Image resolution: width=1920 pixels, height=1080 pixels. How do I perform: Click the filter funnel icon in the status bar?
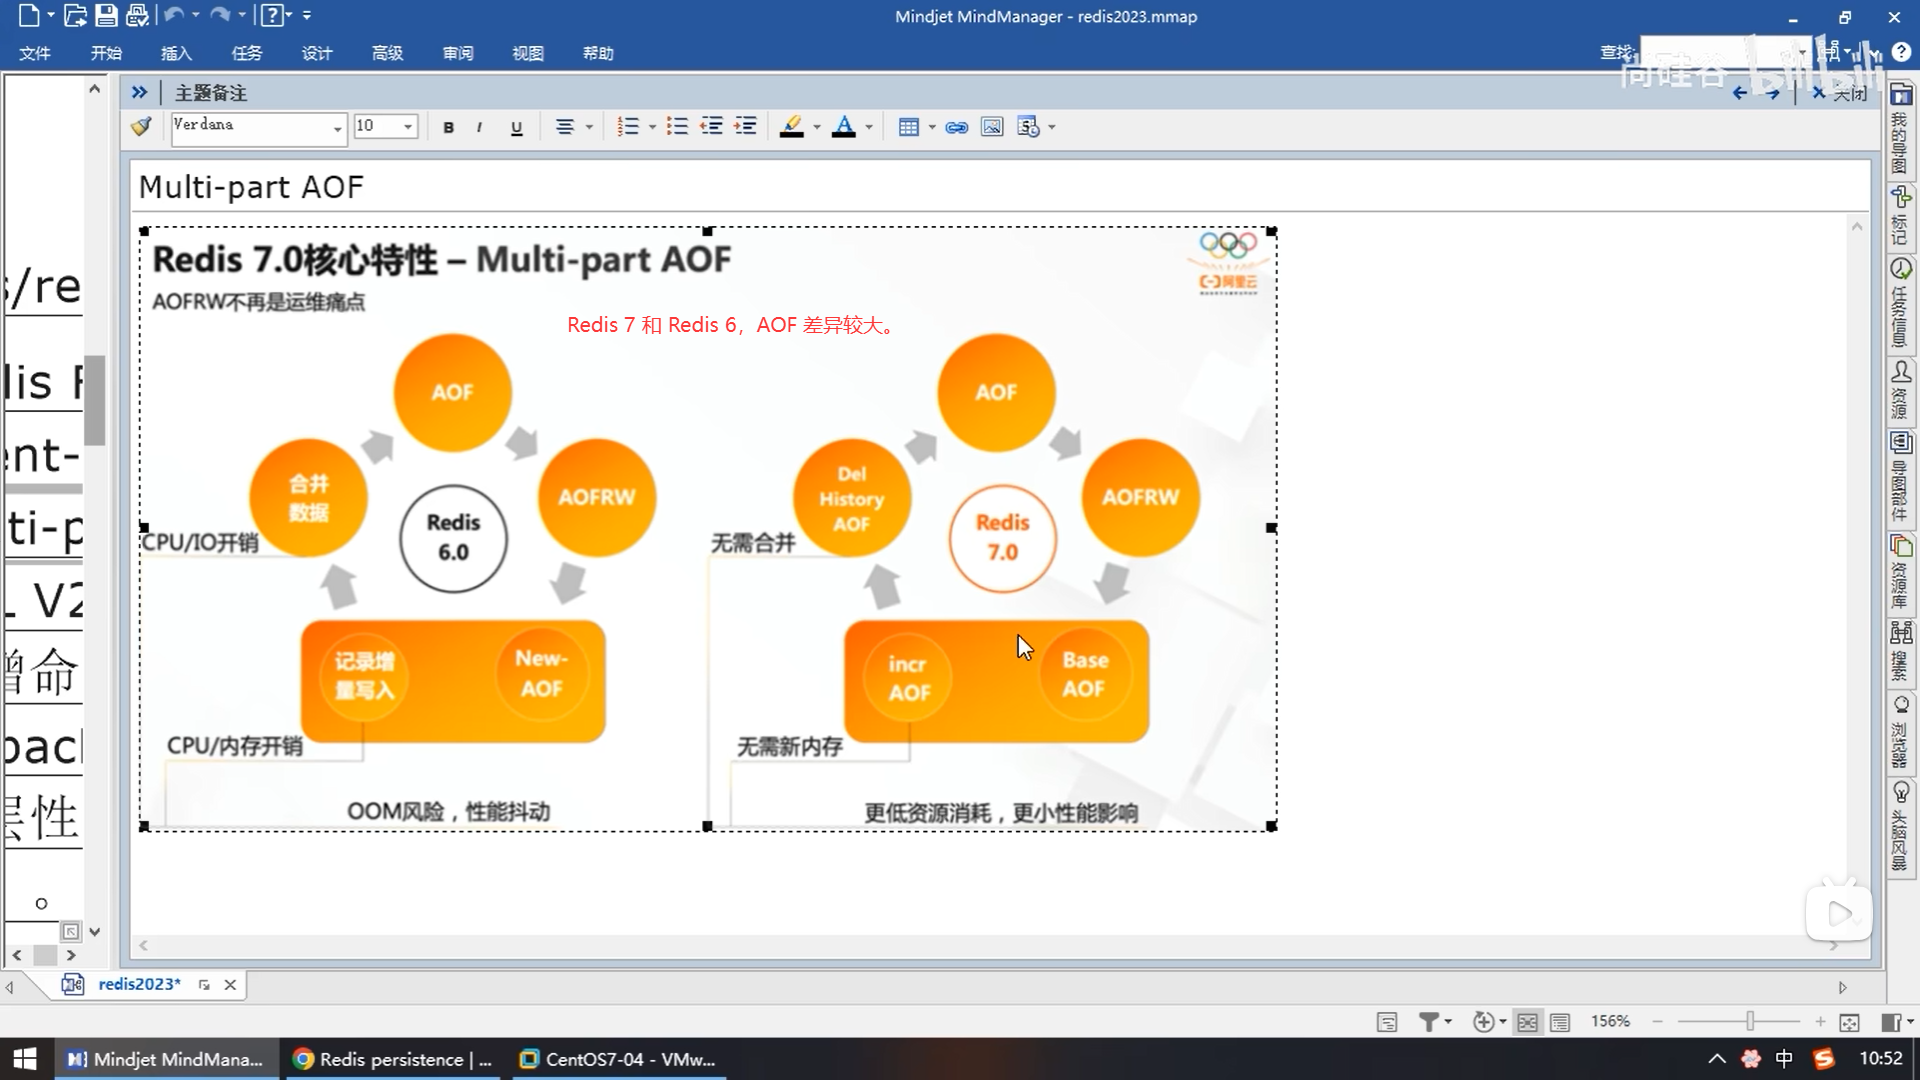(x=1429, y=1022)
